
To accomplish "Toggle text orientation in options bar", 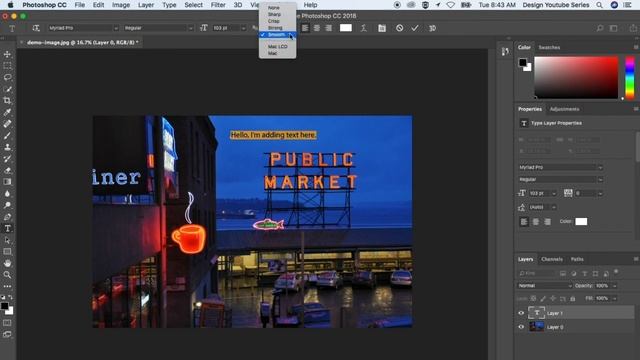I will (x=36, y=28).
